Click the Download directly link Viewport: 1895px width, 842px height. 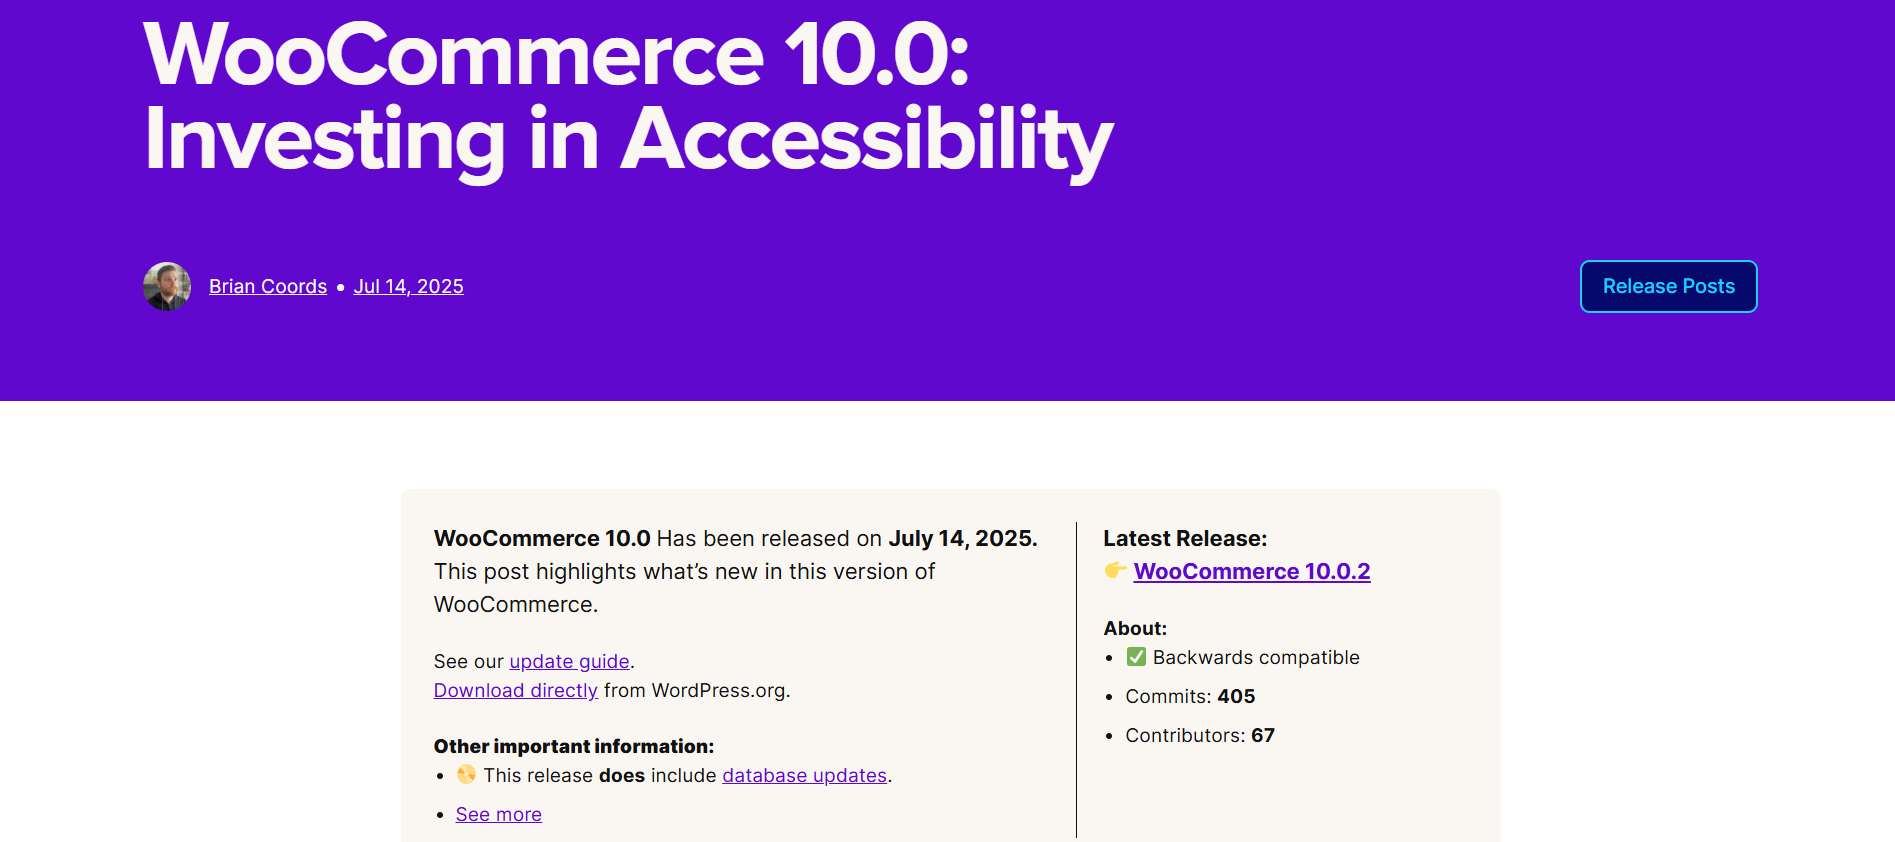pyautogui.click(x=515, y=691)
